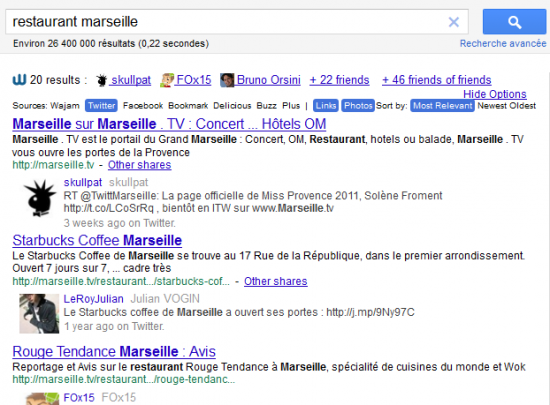
Task: Expand the + 22 friends list
Action: [339, 80]
